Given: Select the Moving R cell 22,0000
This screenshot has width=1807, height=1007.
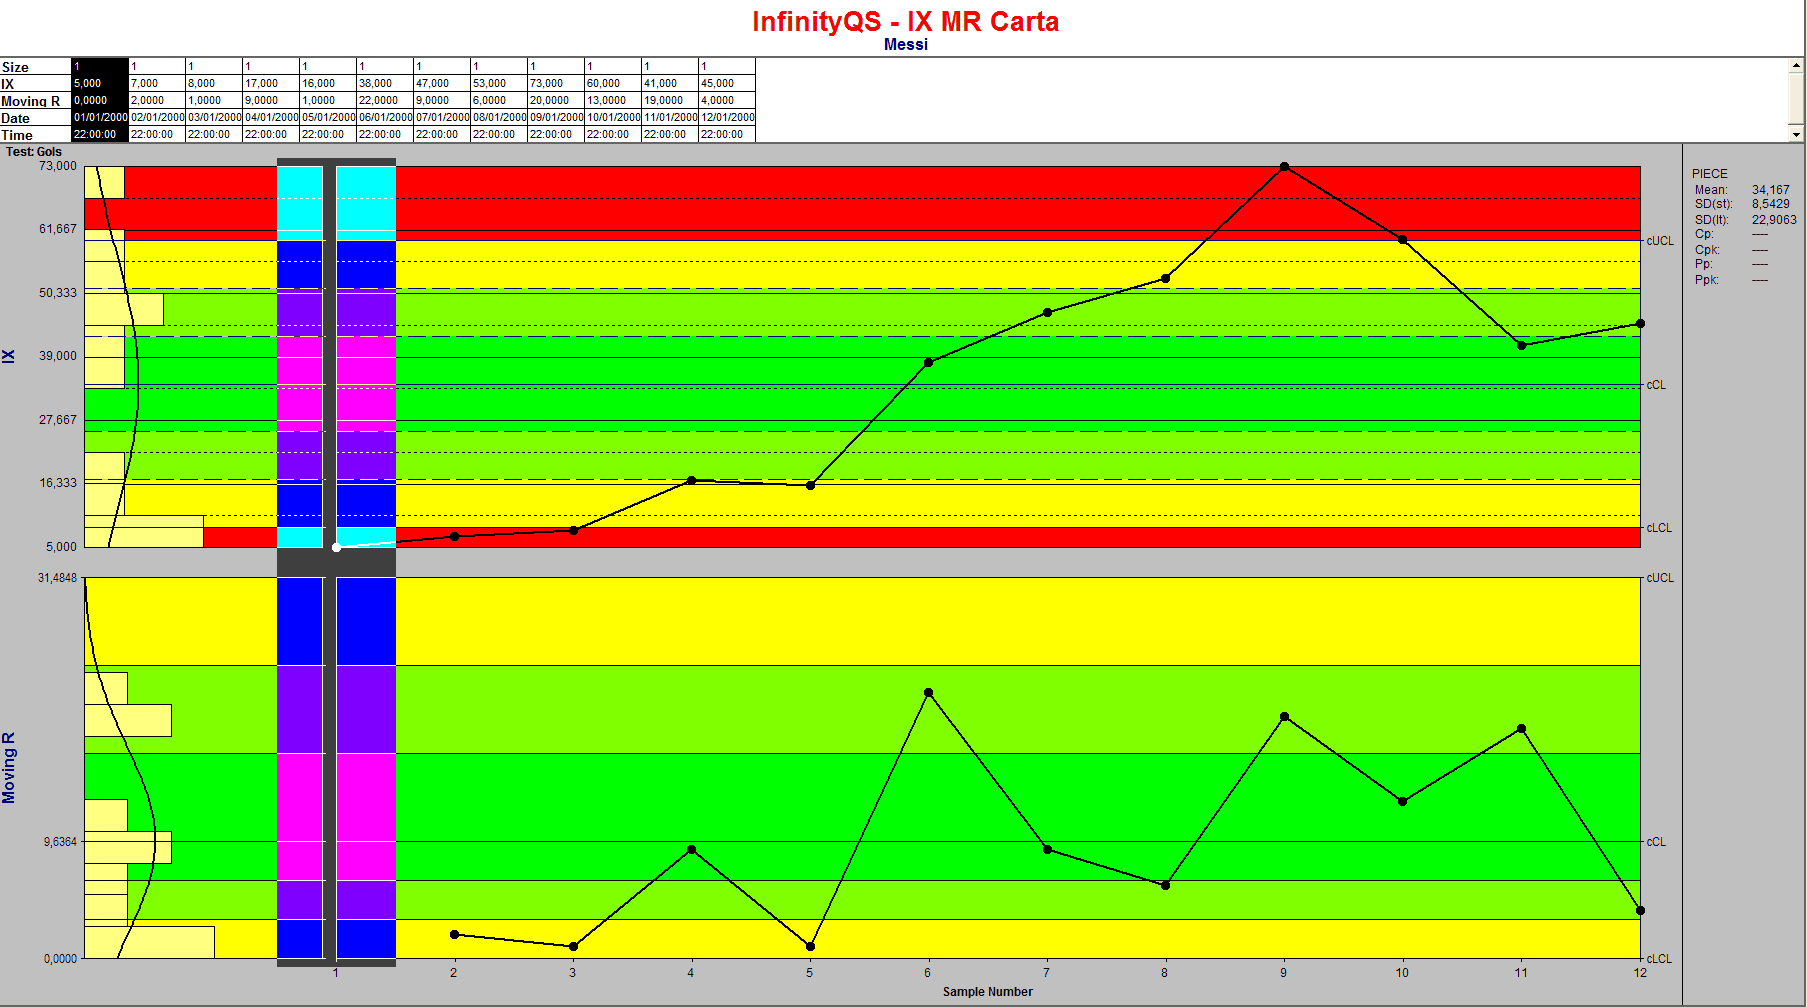Looking at the screenshot, I should point(385,100).
